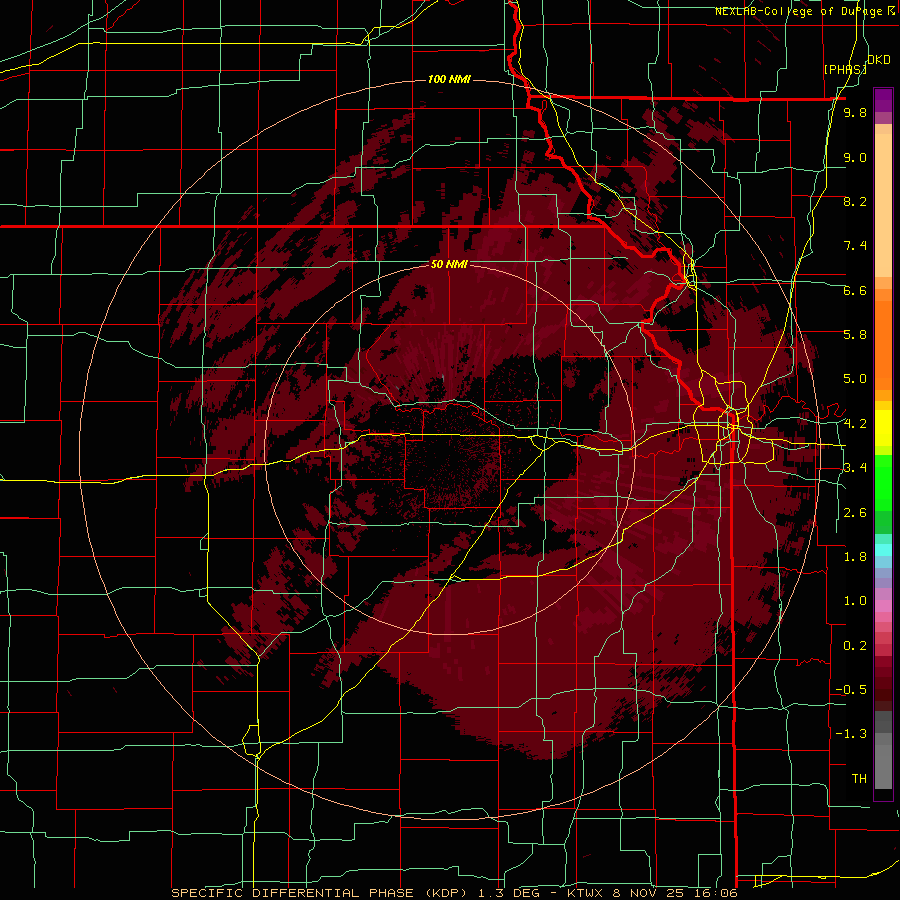
Task: Click the "[PHAS]" label above the color bar
Action: tap(845, 69)
